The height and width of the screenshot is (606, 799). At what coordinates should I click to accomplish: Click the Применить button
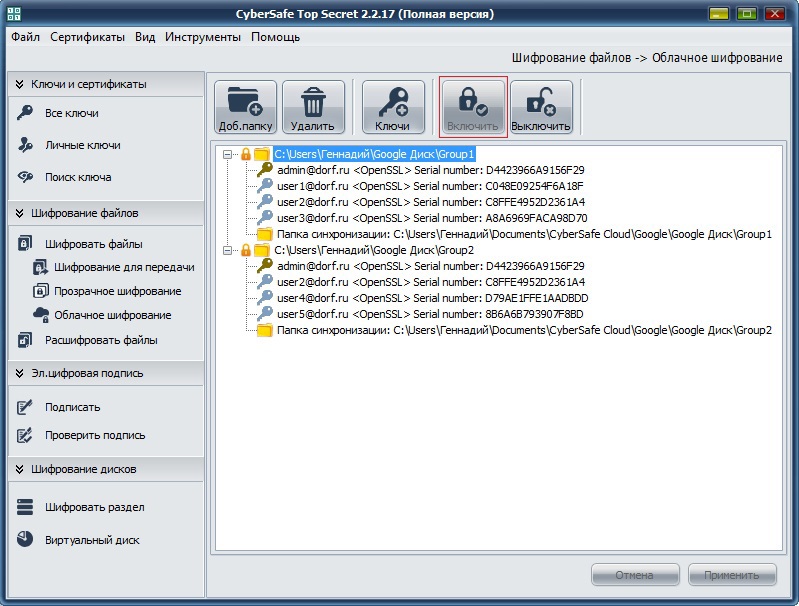click(732, 575)
